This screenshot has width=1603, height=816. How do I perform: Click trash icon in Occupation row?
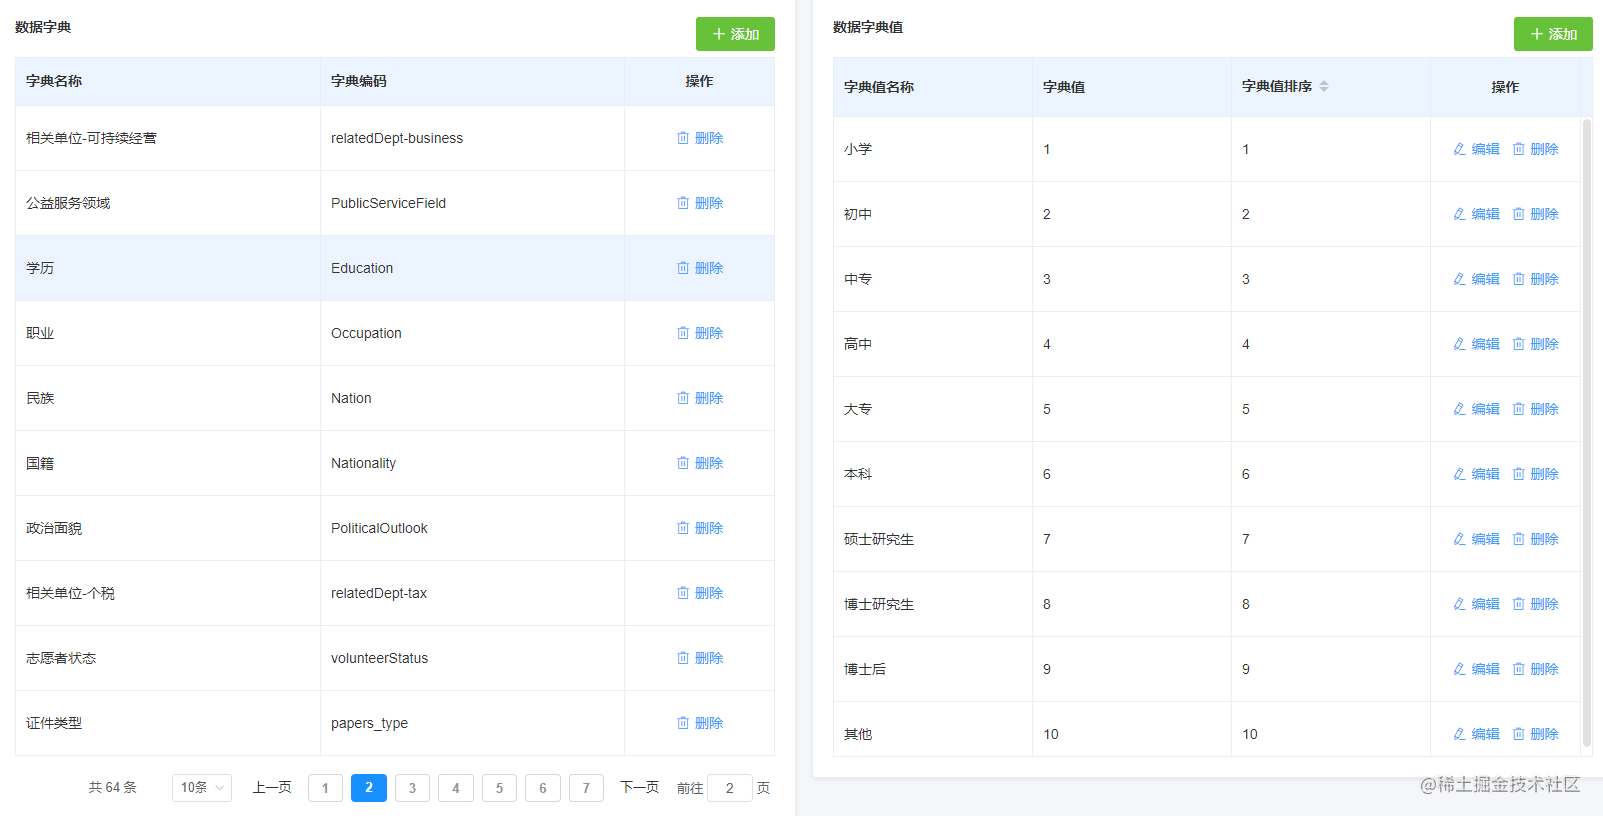pos(683,333)
